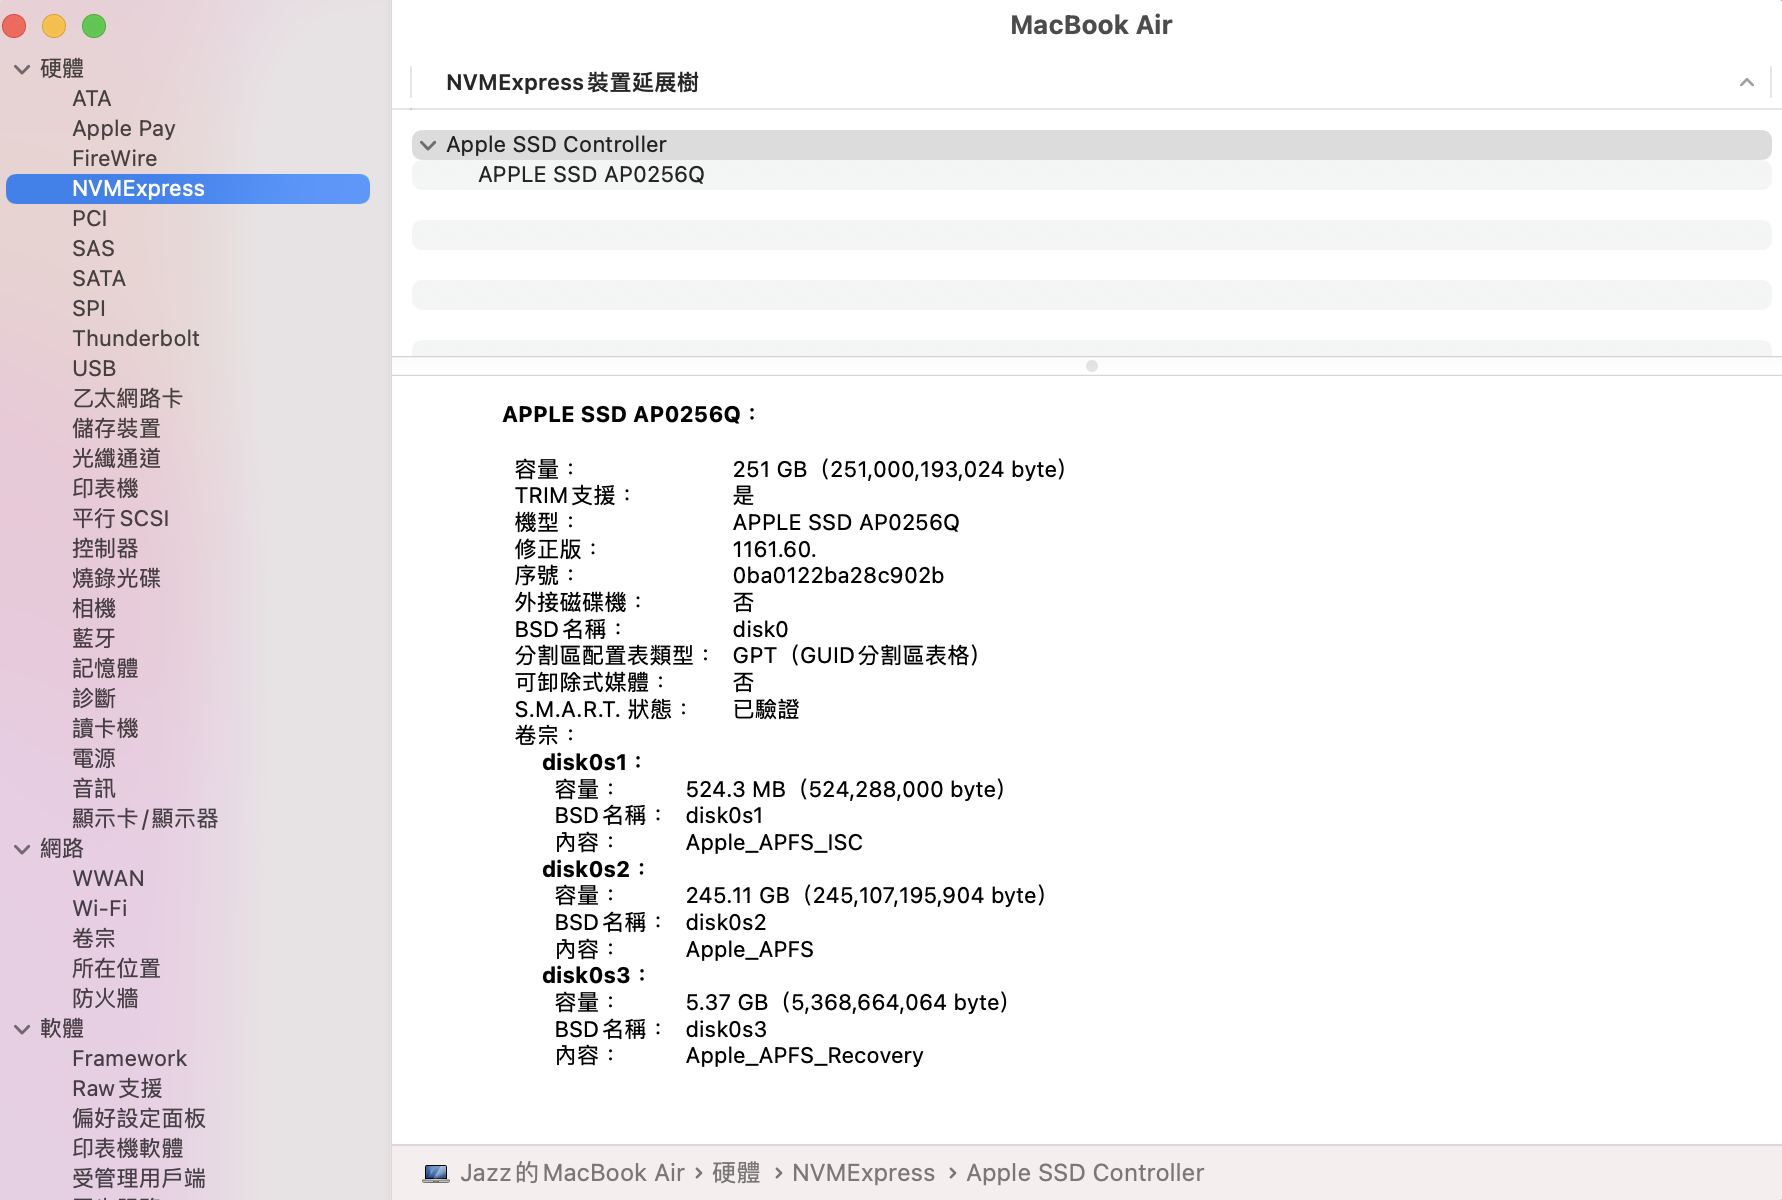Image resolution: width=1782 pixels, height=1200 pixels.
Task: Select WWAN in the sidebar
Action: [x=109, y=879]
